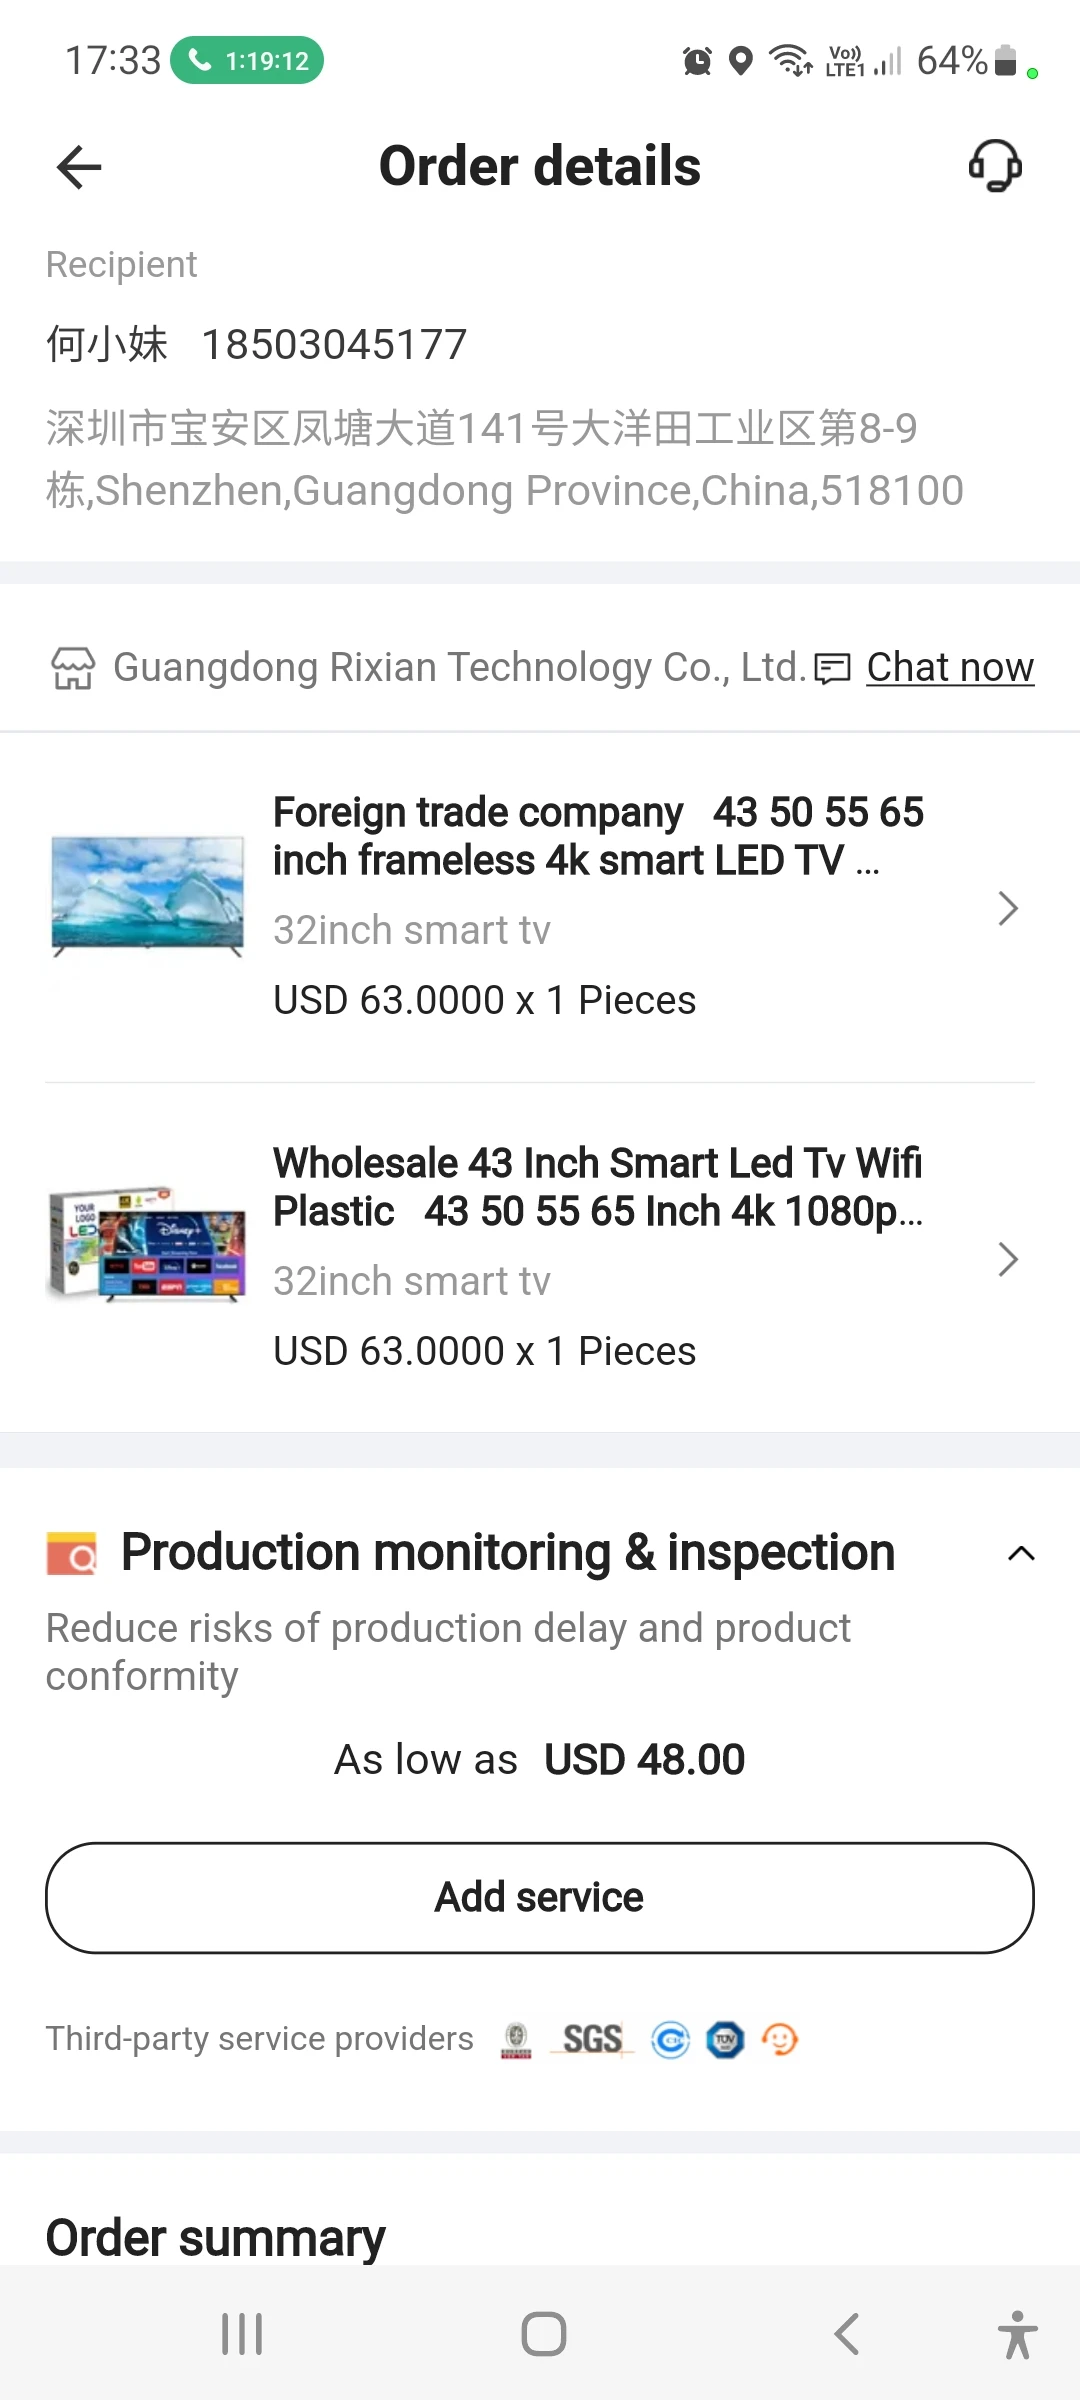Viewport: 1080px width, 2400px height.
Task: Tap the chat message bubble icon
Action: point(832,668)
